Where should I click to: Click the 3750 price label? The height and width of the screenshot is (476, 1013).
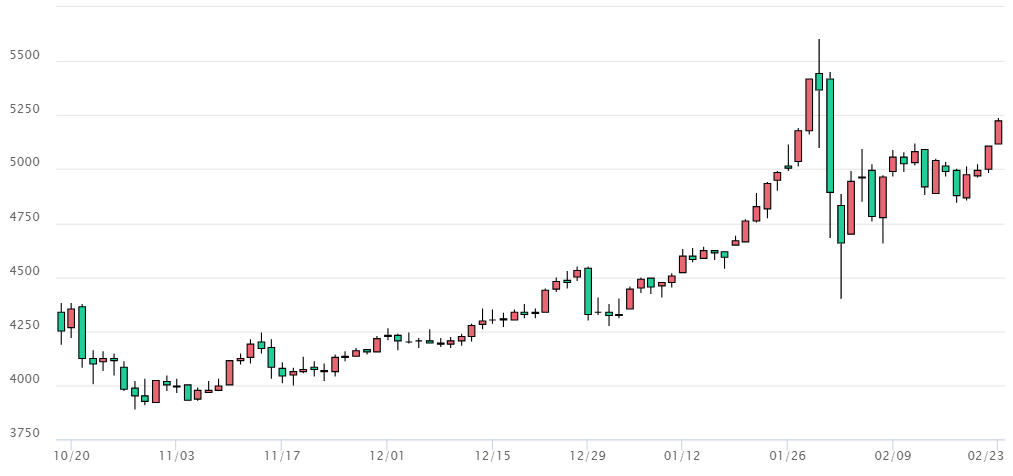point(23,434)
